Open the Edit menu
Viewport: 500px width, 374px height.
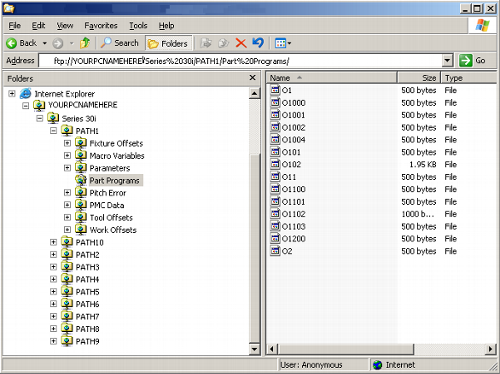[x=38, y=25]
